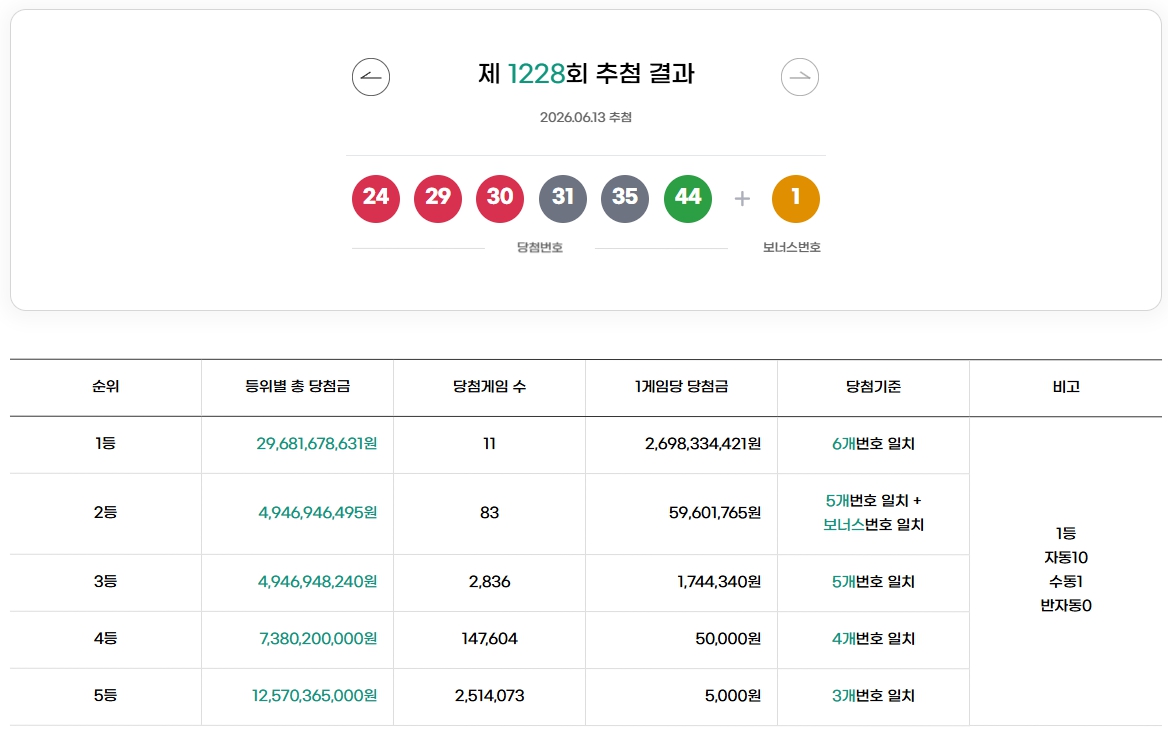Image resolution: width=1168 pixels, height=732 pixels.
Task: Click the 5개번호 일치 criterion in the 3등 row
Action: tap(873, 582)
